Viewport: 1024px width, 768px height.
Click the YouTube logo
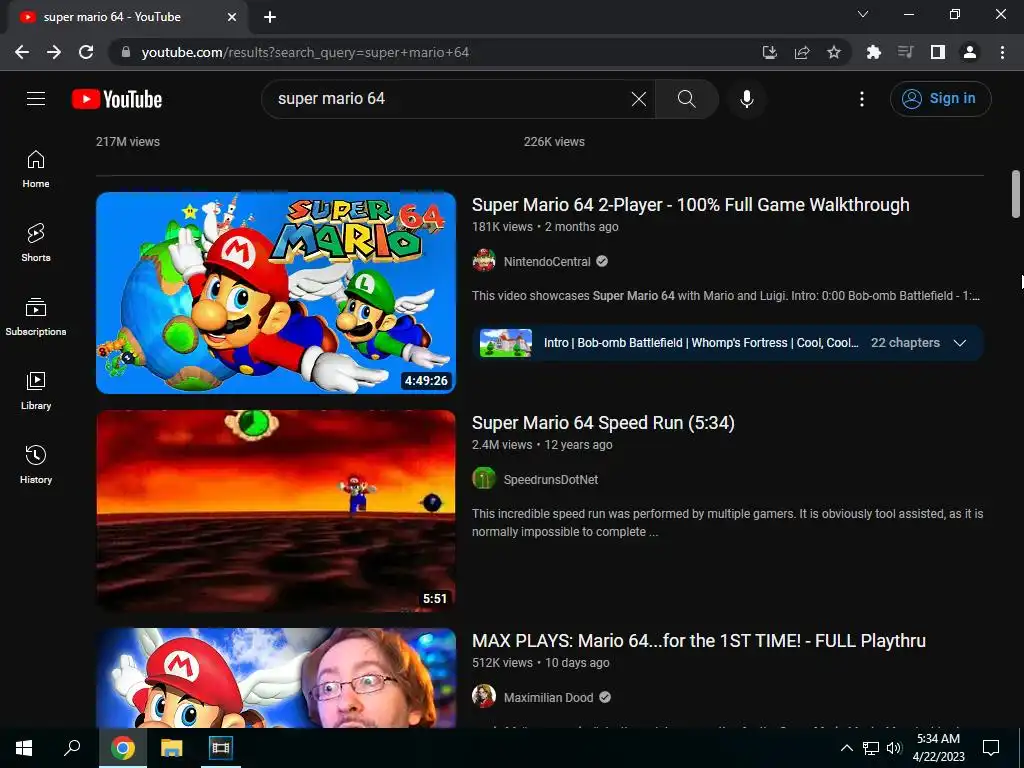[x=117, y=99]
